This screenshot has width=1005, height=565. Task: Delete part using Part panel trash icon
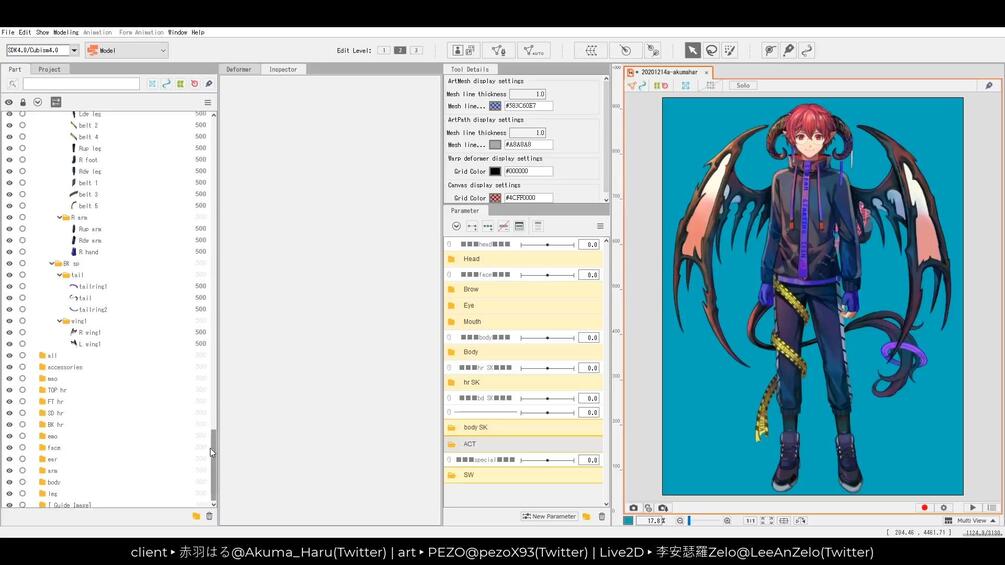(209, 516)
